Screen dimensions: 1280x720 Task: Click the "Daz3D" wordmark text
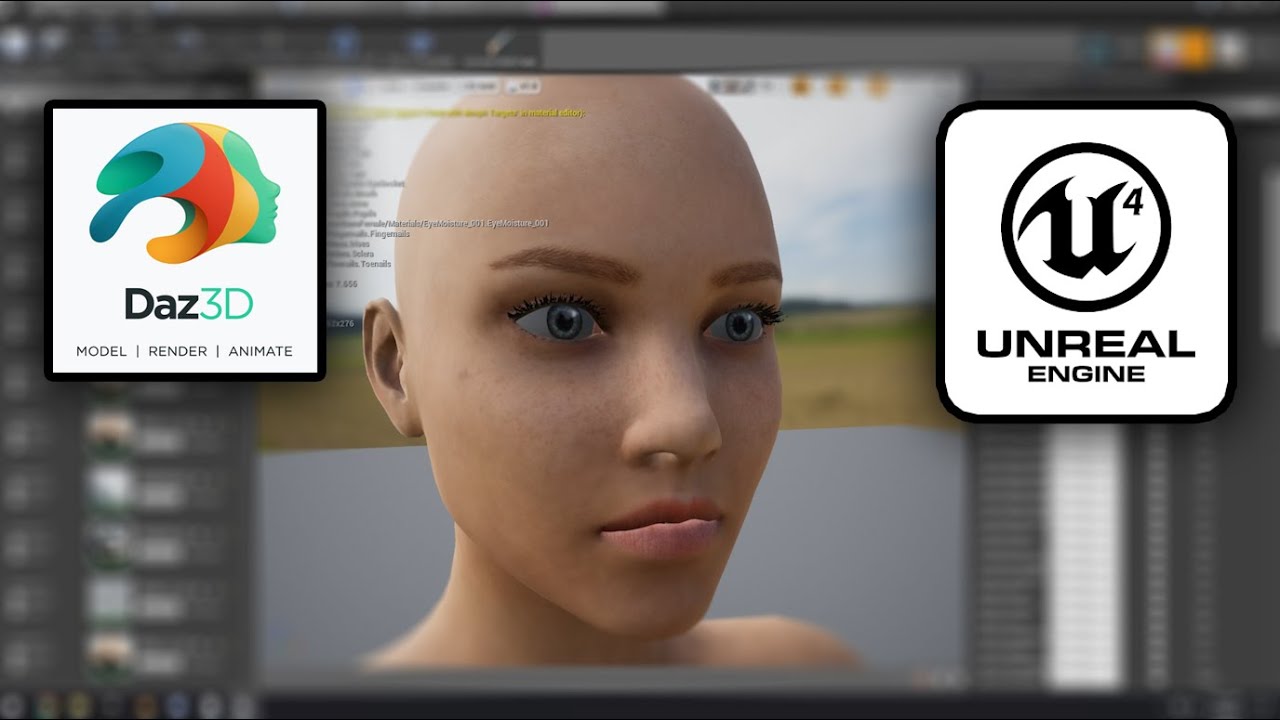pos(188,304)
